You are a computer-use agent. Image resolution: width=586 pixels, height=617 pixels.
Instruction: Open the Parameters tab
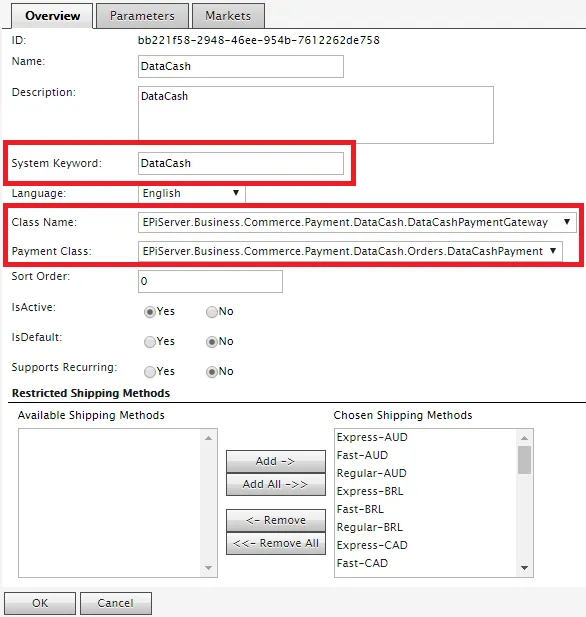point(142,16)
